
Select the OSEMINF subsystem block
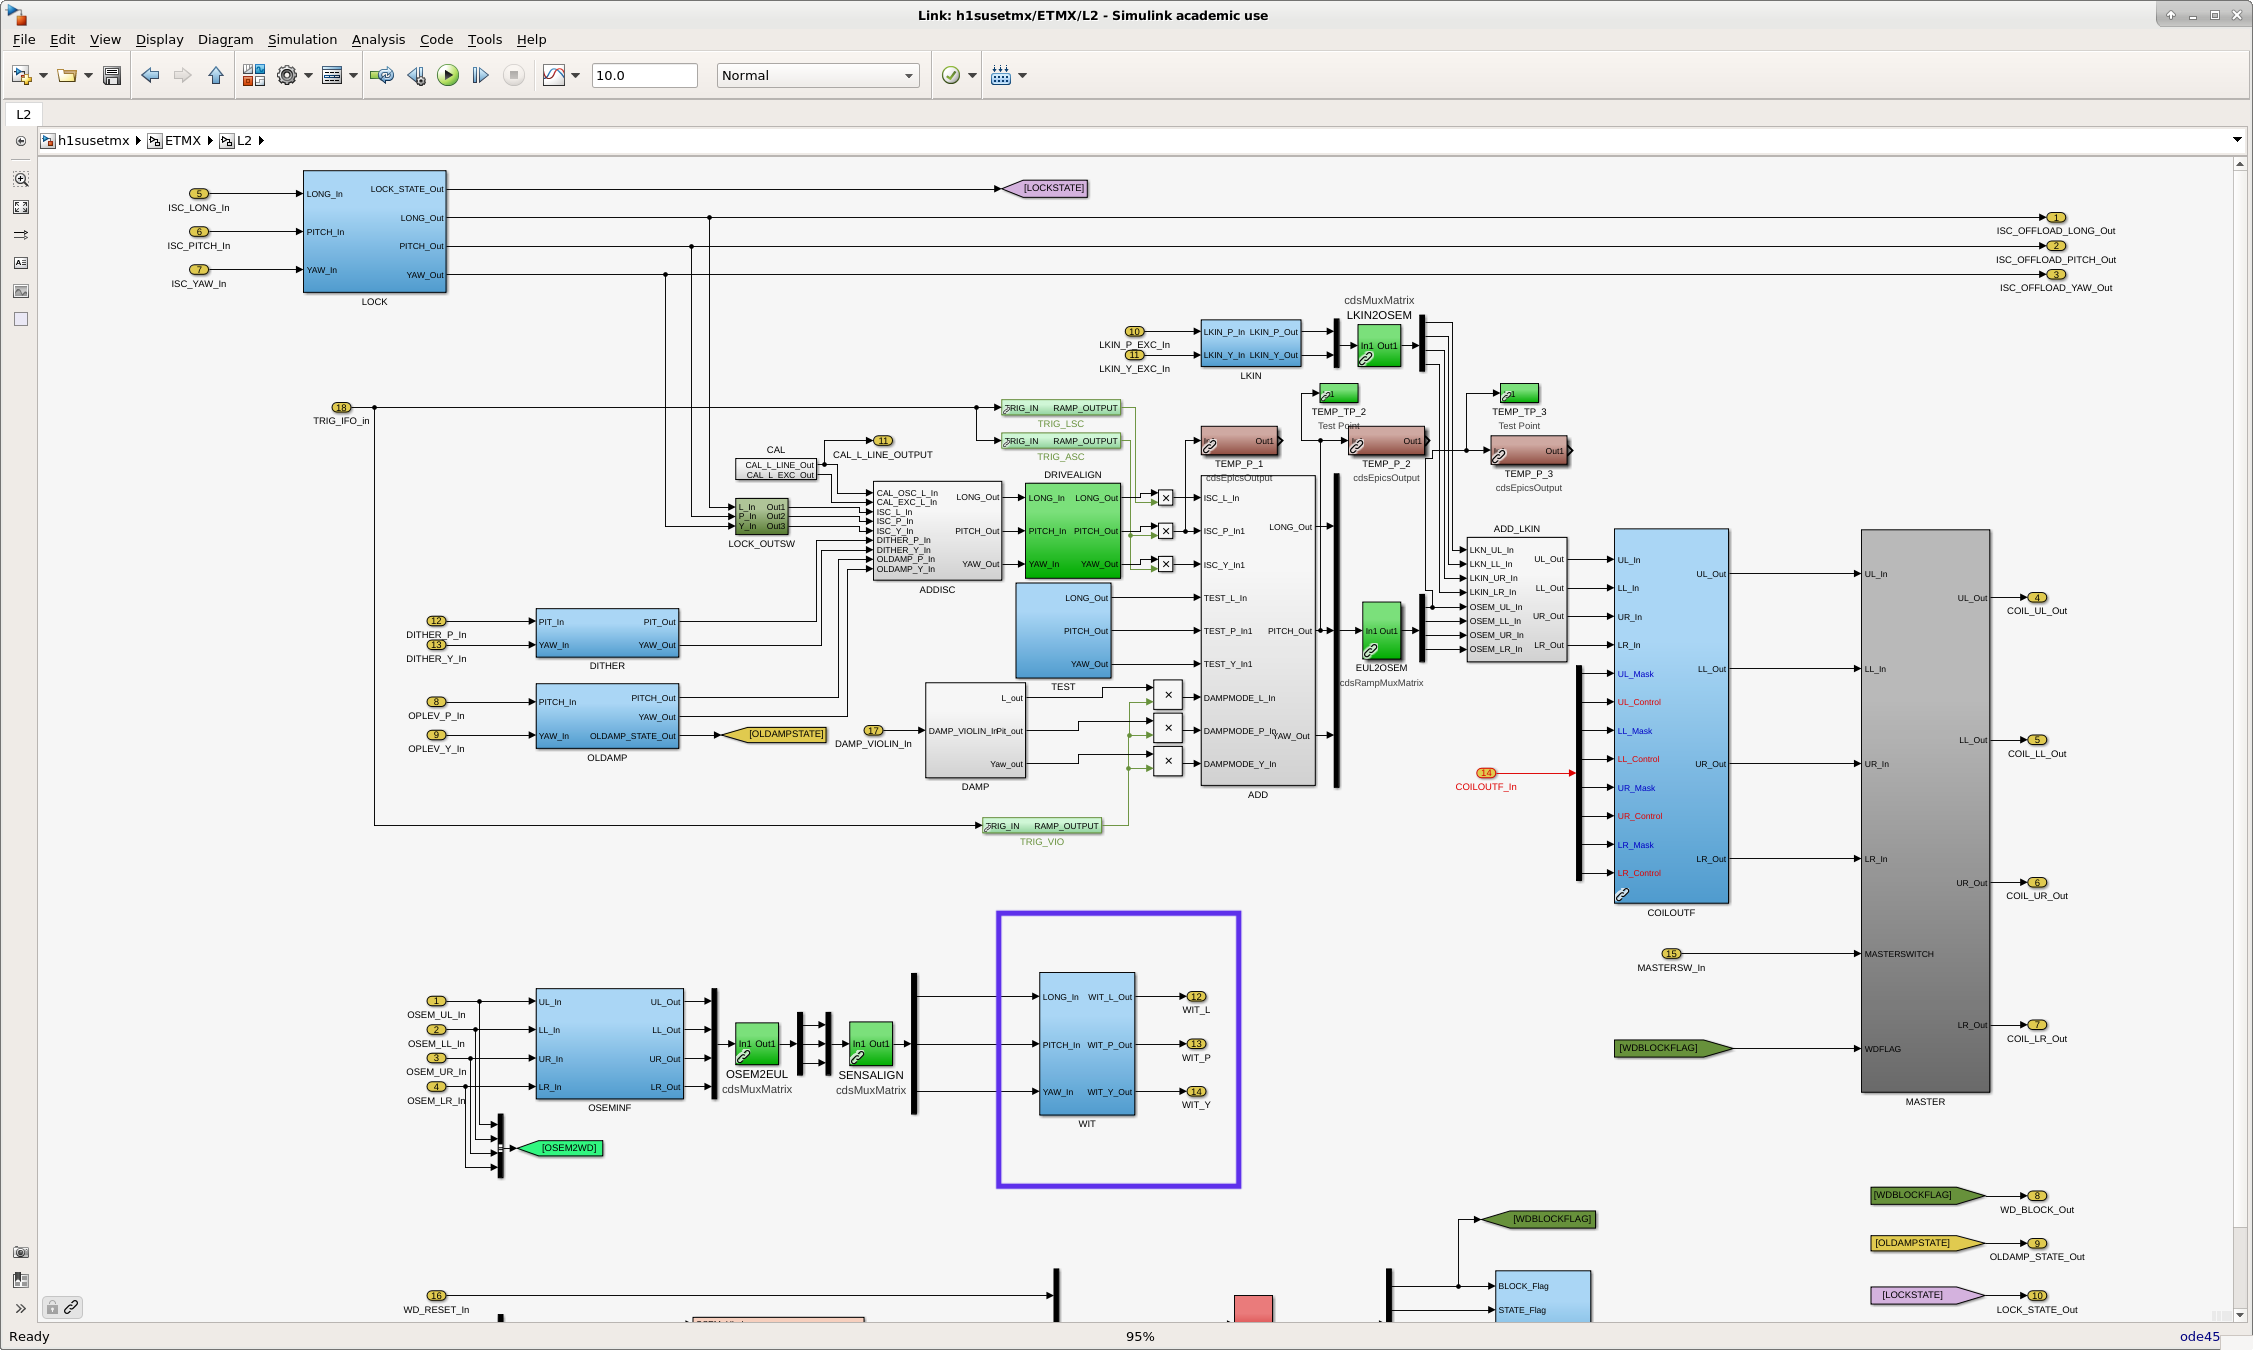coord(609,1044)
